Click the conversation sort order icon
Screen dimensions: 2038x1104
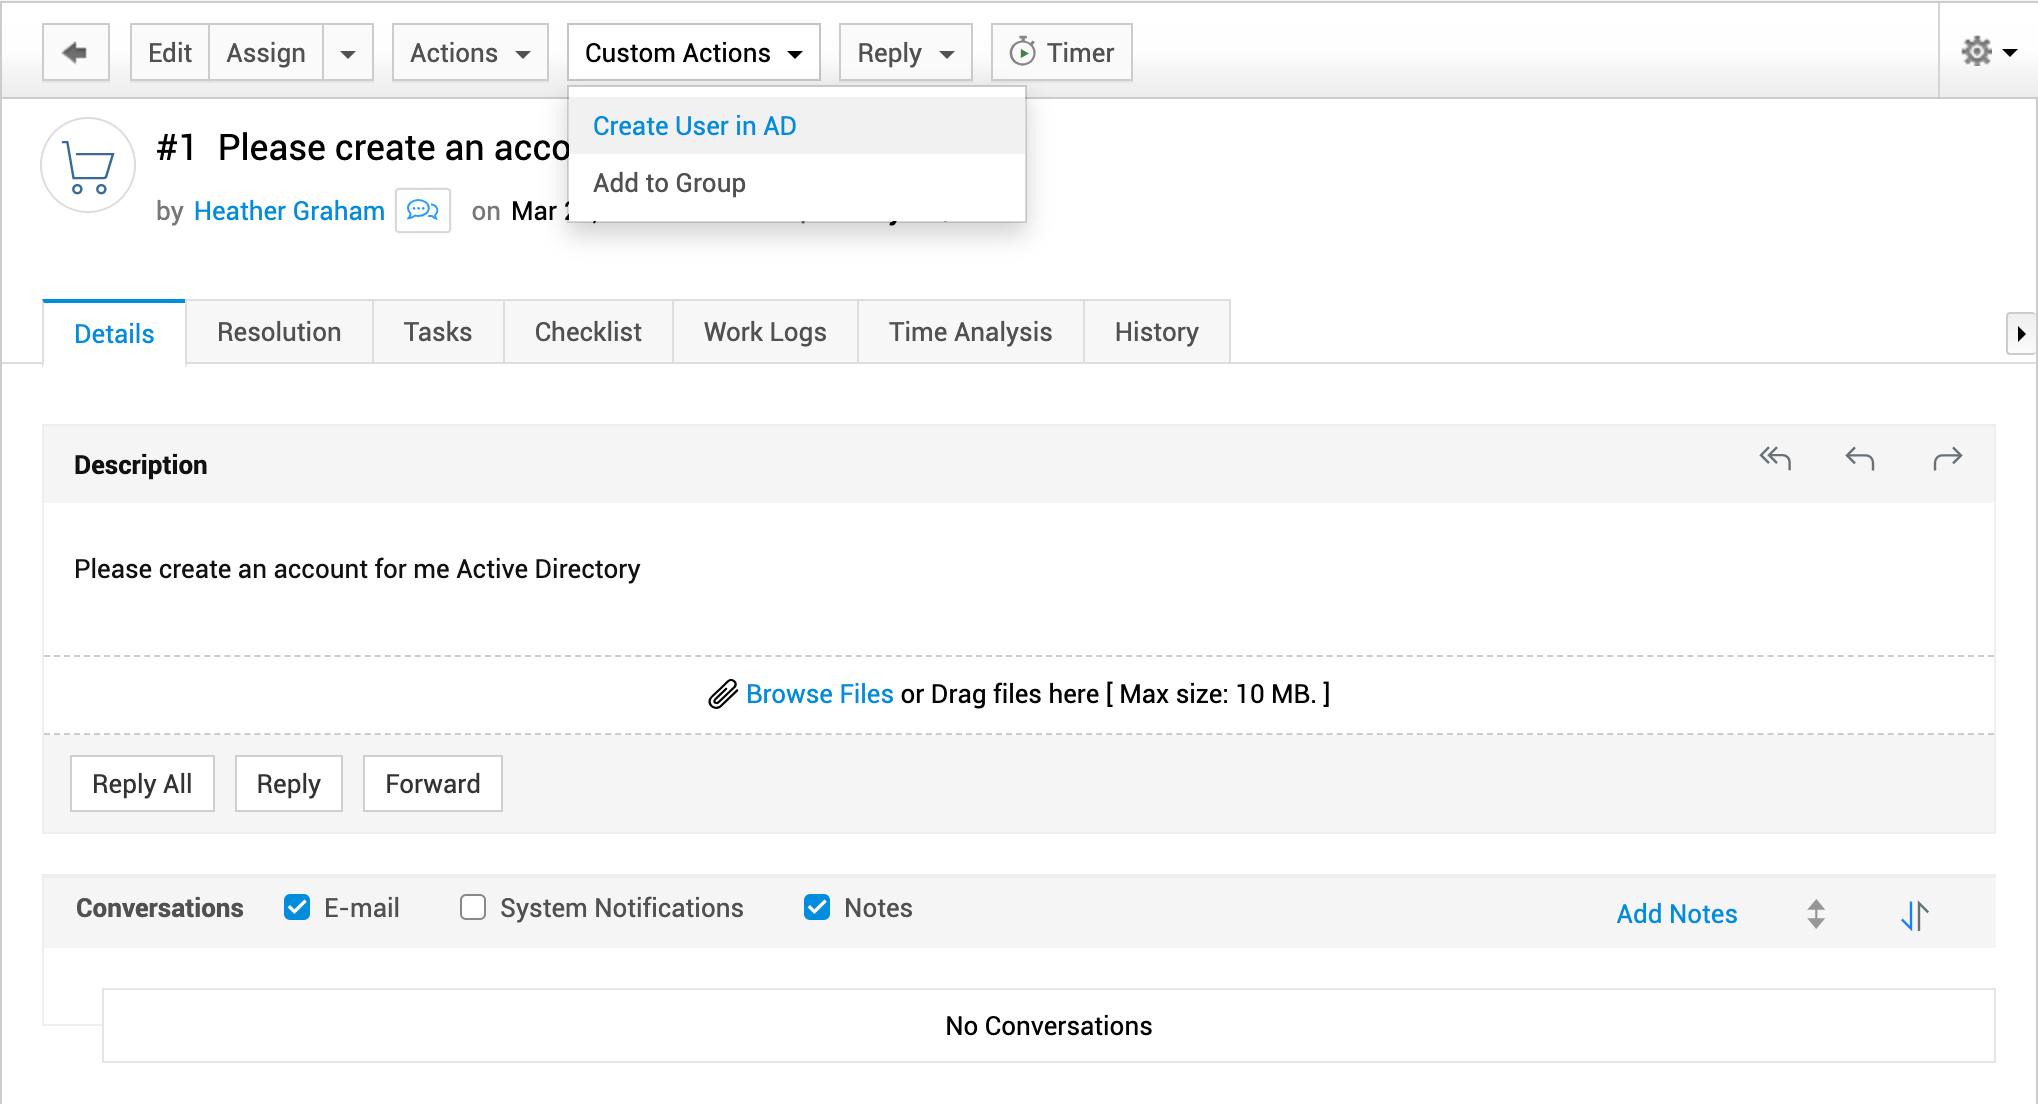tap(1914, 914)
